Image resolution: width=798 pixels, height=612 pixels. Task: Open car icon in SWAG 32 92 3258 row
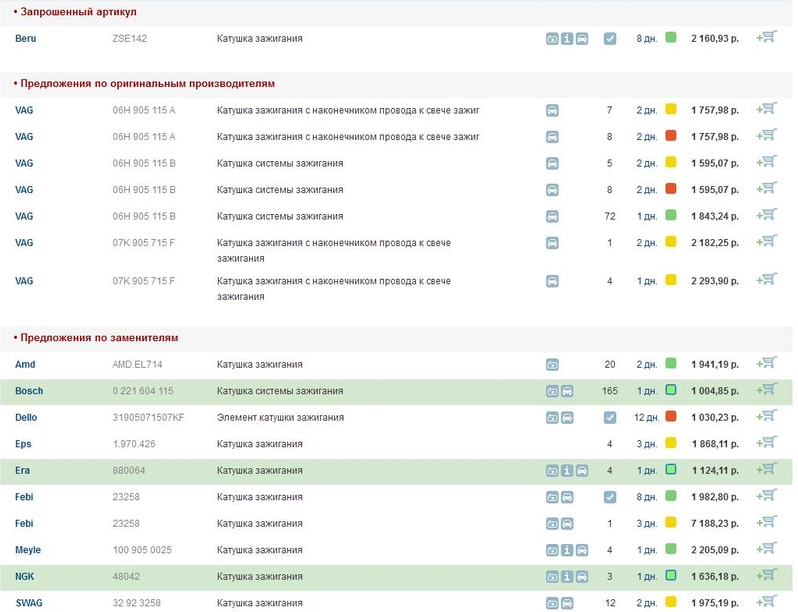[x=566, y=603]
